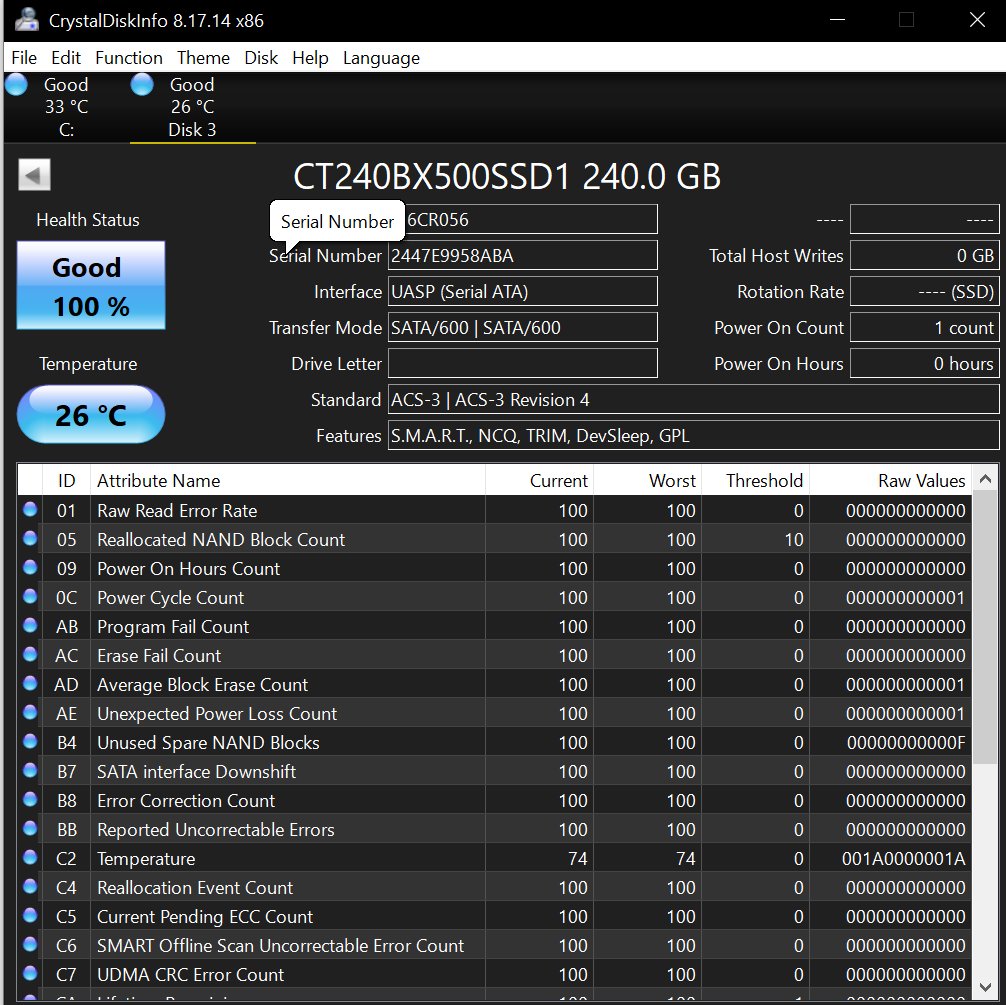The image size is (1006, 1005).
Task: Click raw value 001A0000001A in Temperature row
Action: 903,859
